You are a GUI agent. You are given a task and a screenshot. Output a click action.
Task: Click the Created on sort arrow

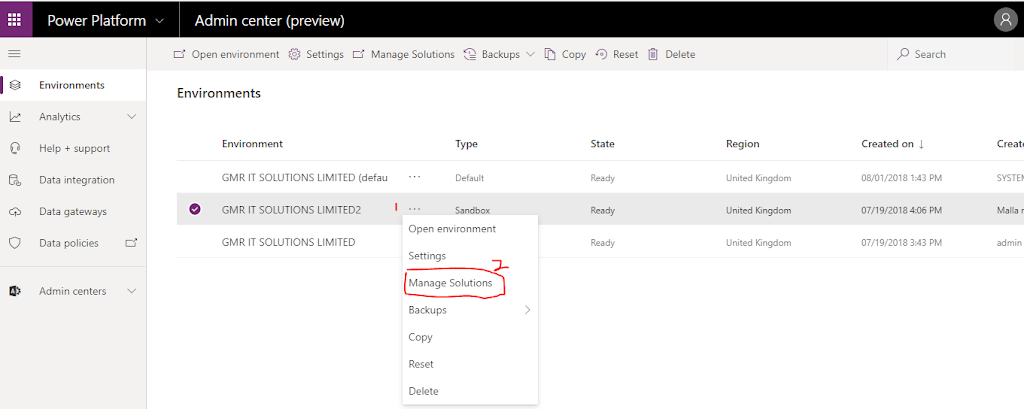(x=921, y=144)
